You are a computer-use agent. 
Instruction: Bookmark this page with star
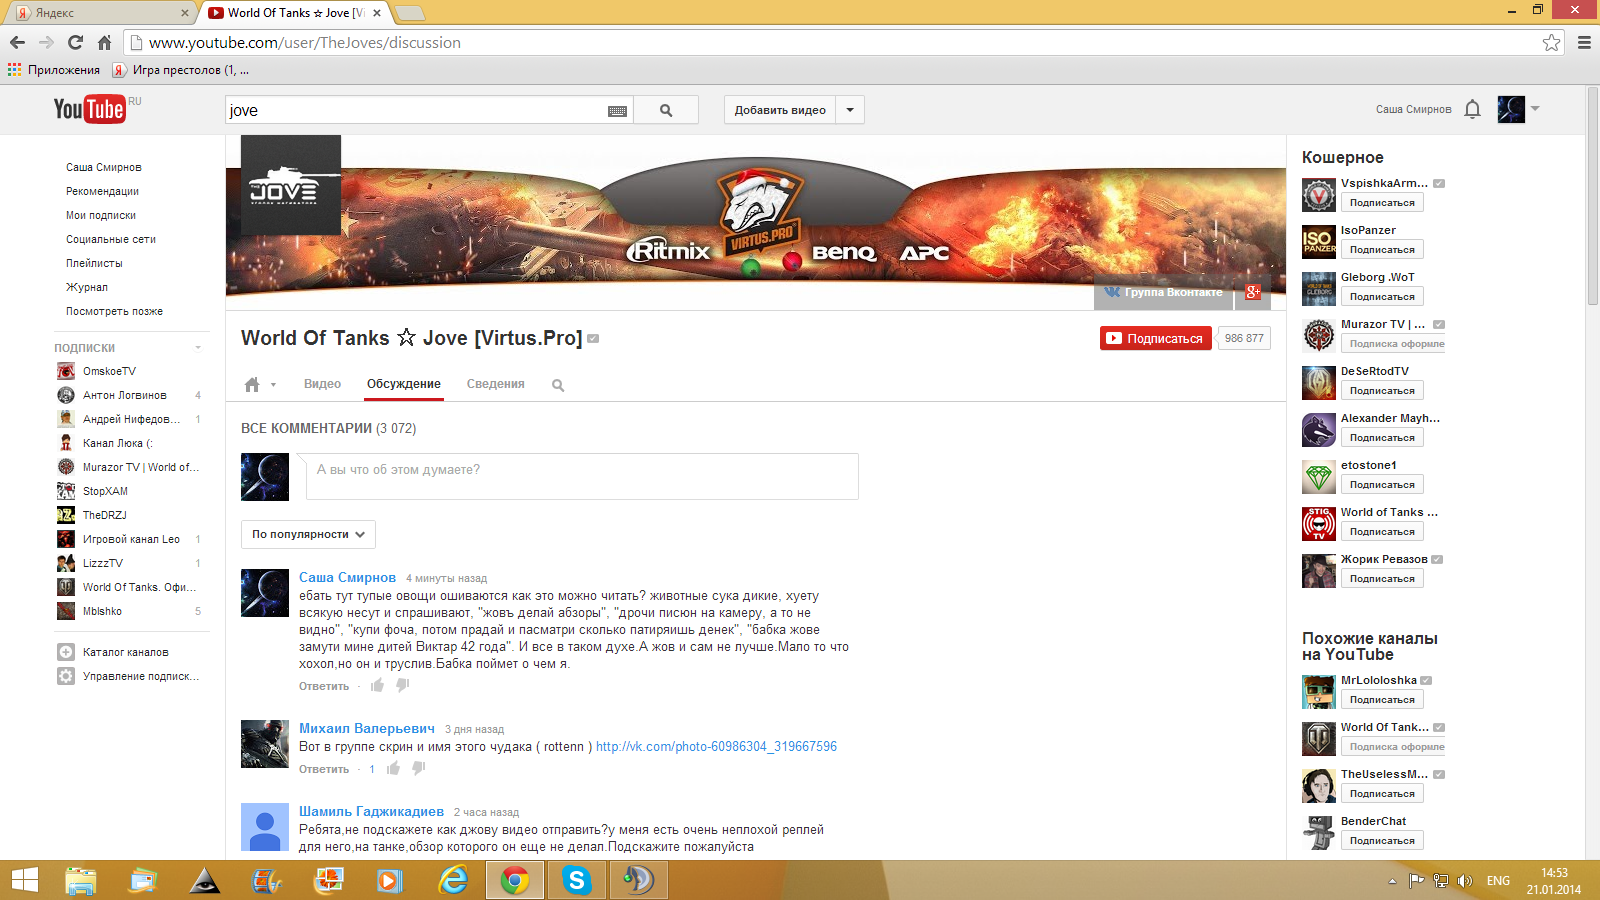pos(1551,42)
